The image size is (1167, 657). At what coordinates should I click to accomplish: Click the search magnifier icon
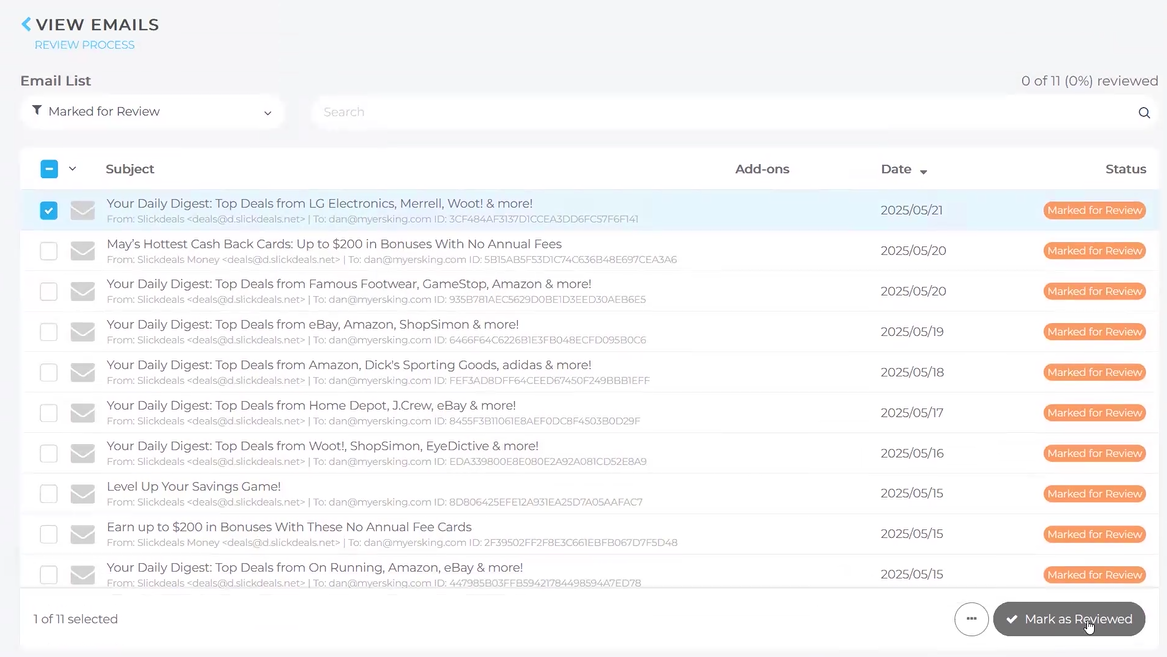click(x=1144, y=113)
